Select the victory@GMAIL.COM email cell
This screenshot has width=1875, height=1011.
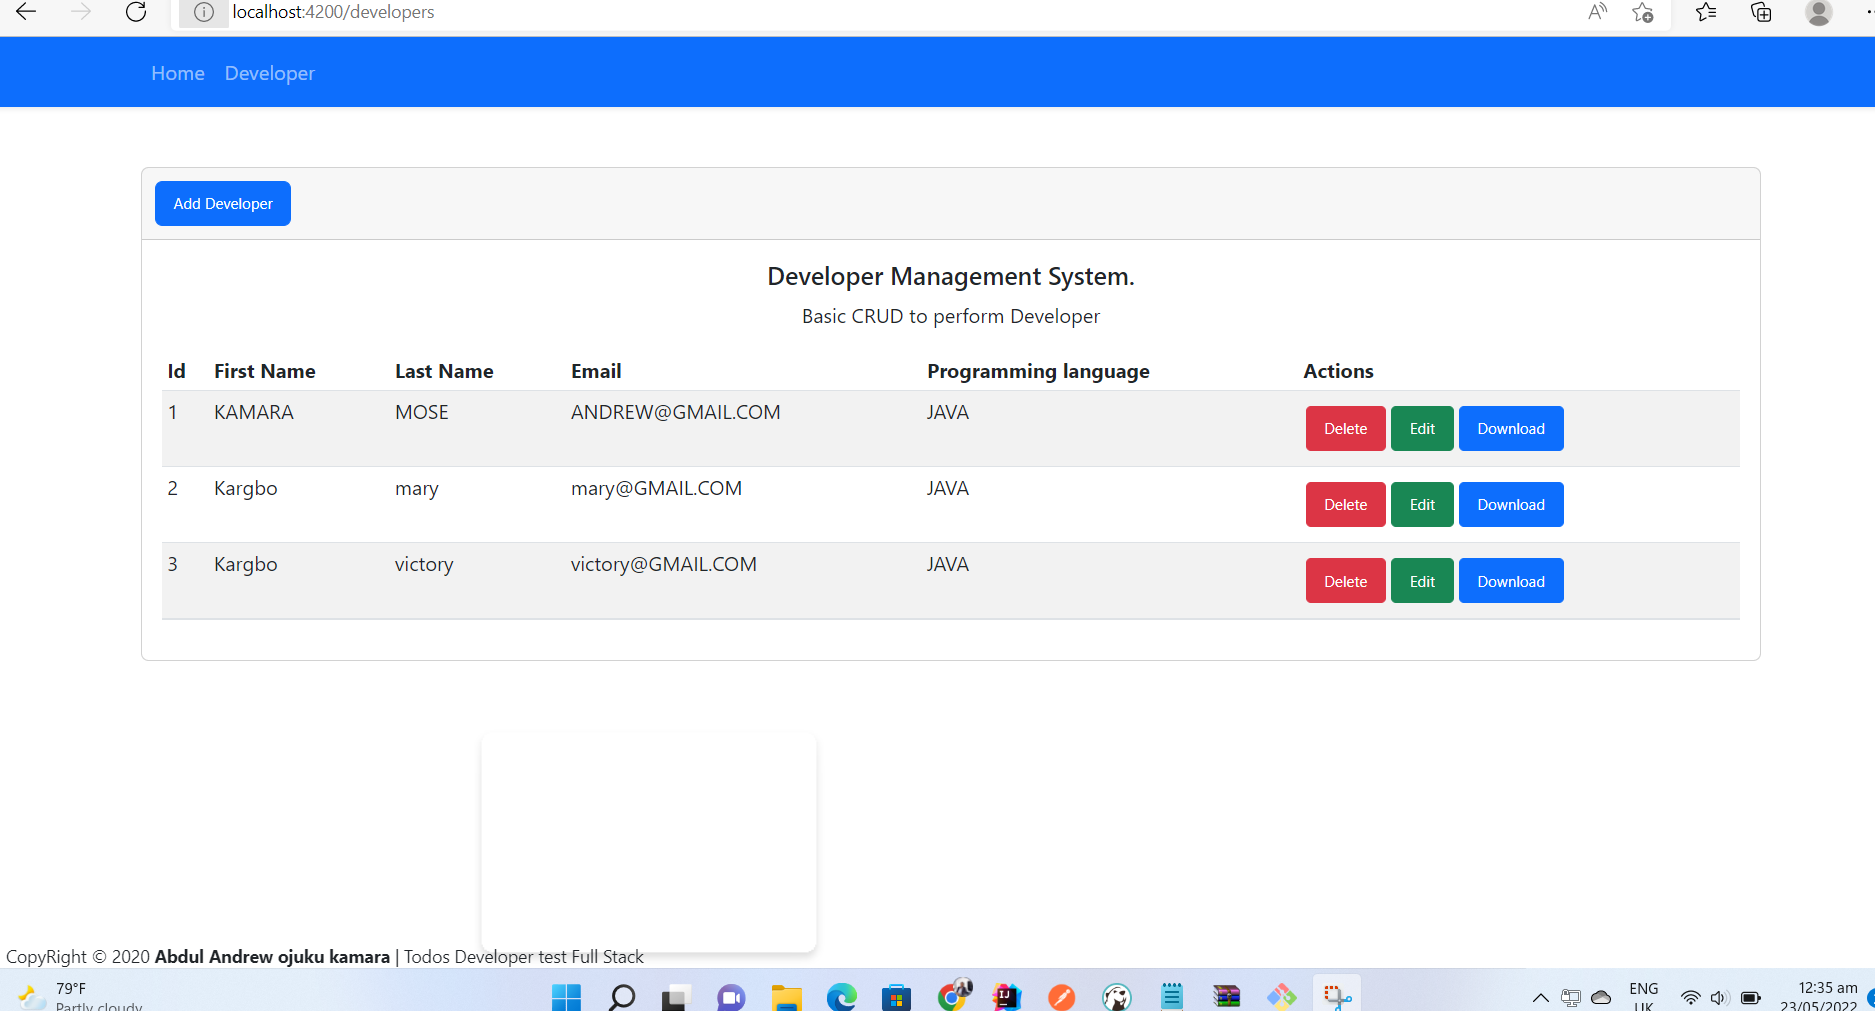(x=664, y=565)
